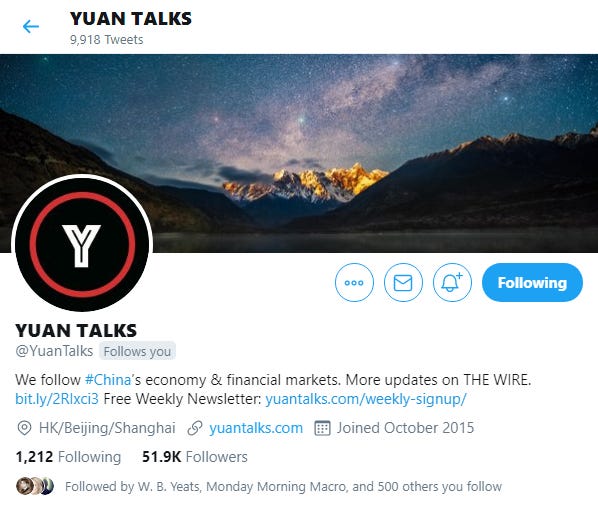Click the link chain icon beside yuantalks.com
This screenshot has width=598, height=512.
click(x=195, y=428)
